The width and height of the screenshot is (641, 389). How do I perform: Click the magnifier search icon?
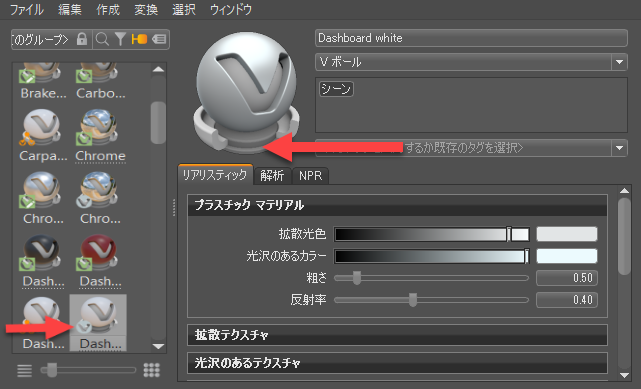click(102, 39)
